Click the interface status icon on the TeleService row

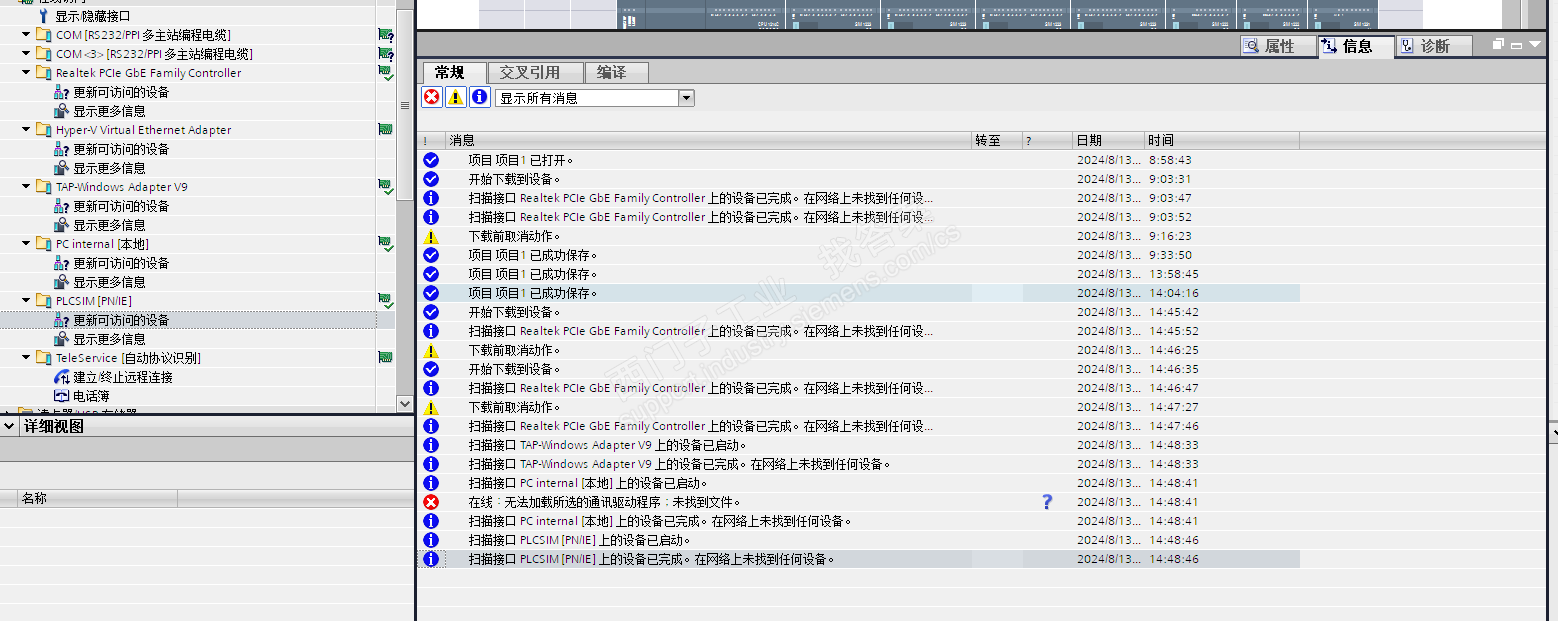[385, 358]
